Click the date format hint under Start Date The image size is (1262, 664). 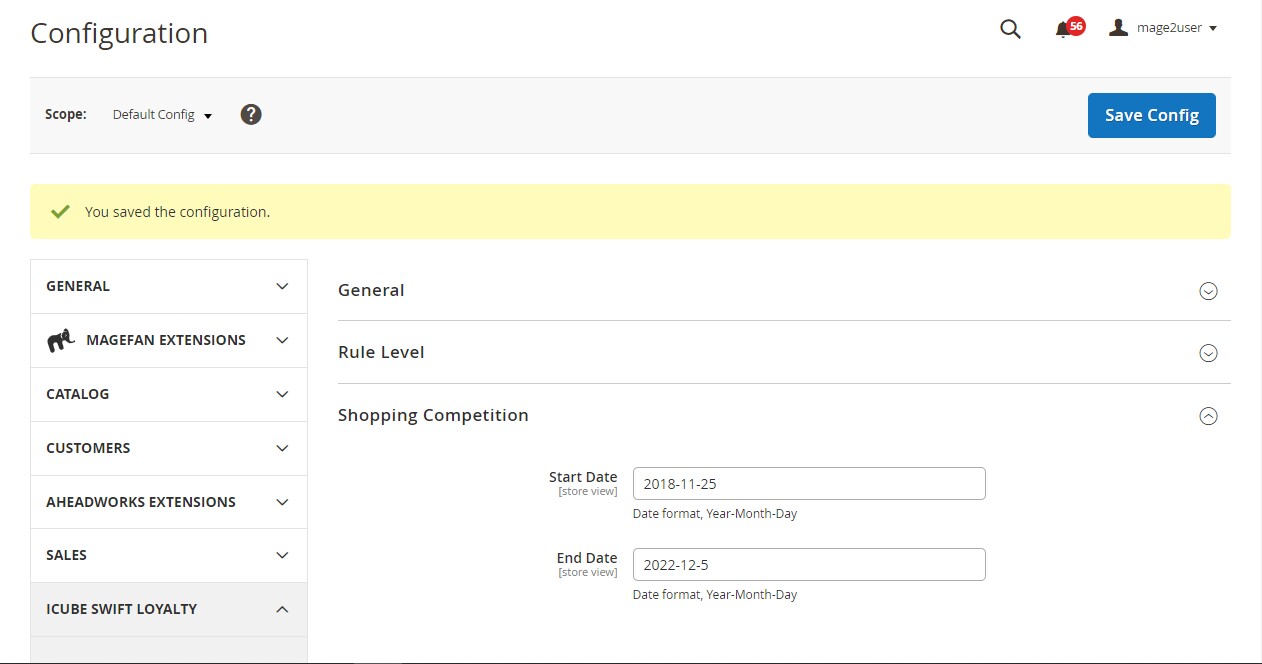tap(715, 514)
